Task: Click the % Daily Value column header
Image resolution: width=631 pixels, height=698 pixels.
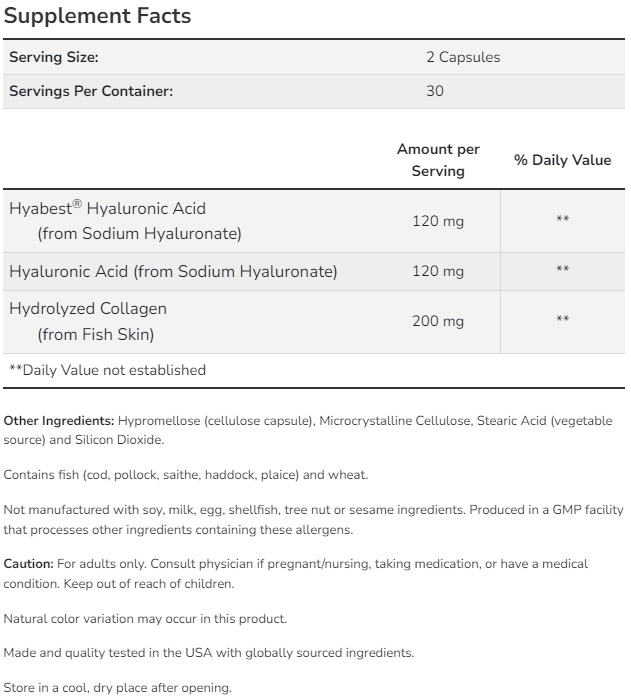Action: [x=562, y=160]
